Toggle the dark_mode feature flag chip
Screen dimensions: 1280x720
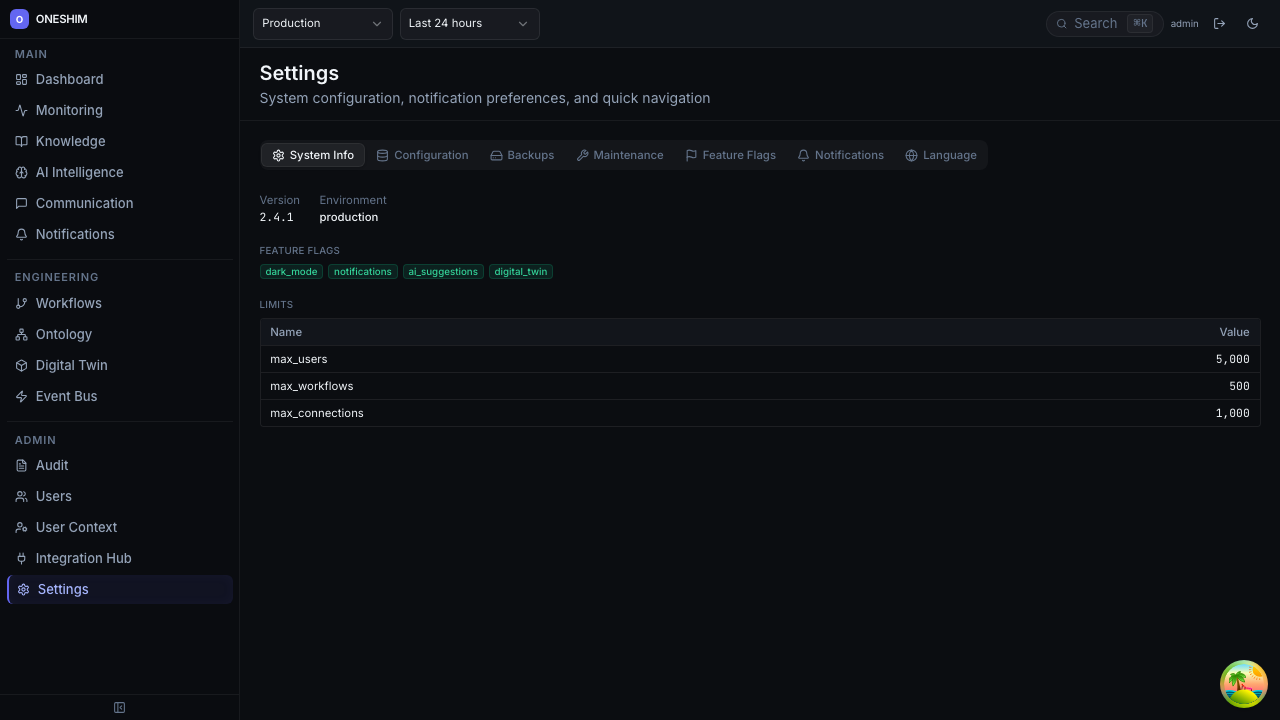click(291, 271)
